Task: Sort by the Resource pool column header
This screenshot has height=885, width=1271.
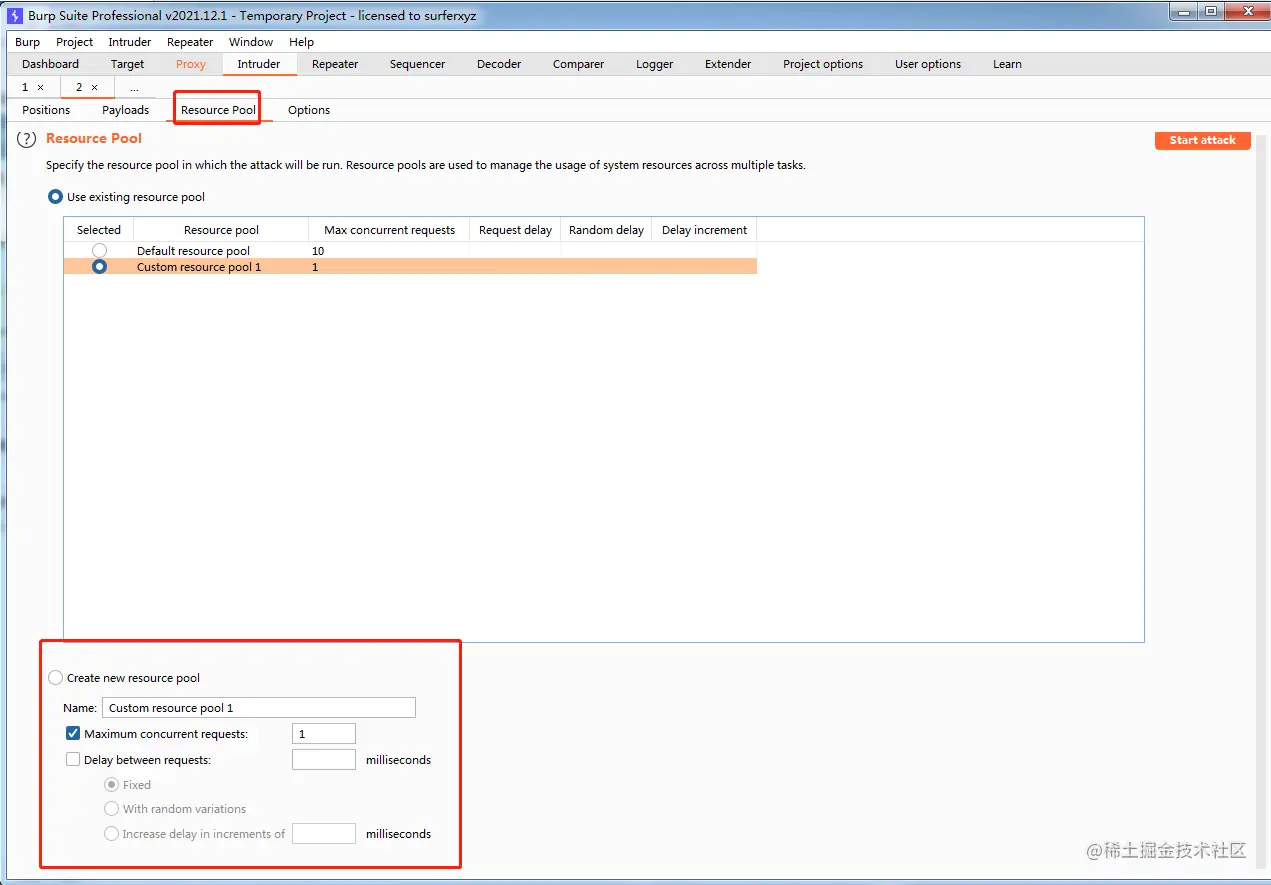Action: [222, 230]
